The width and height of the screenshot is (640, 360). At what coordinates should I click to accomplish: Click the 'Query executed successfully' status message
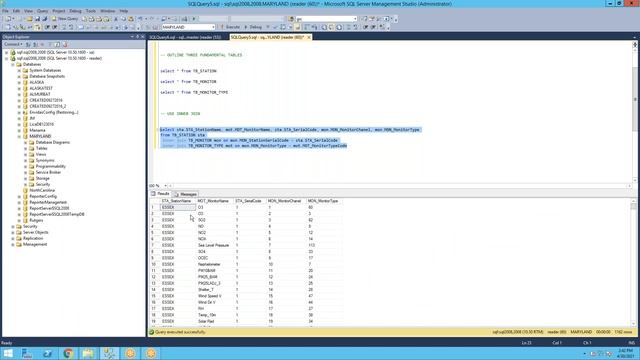180,332
